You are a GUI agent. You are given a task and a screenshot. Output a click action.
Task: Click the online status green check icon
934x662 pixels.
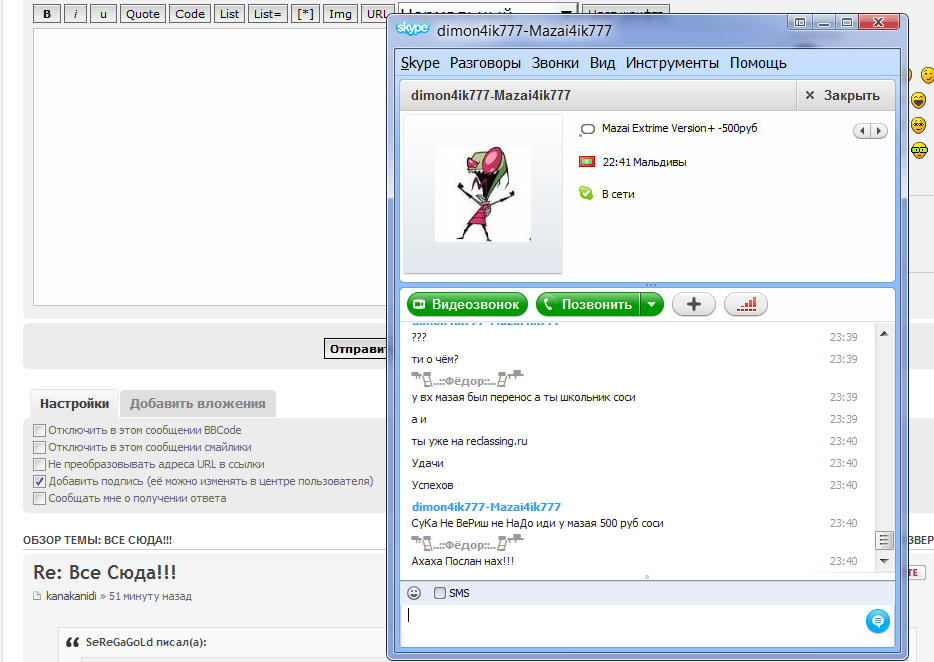[586, 194]
